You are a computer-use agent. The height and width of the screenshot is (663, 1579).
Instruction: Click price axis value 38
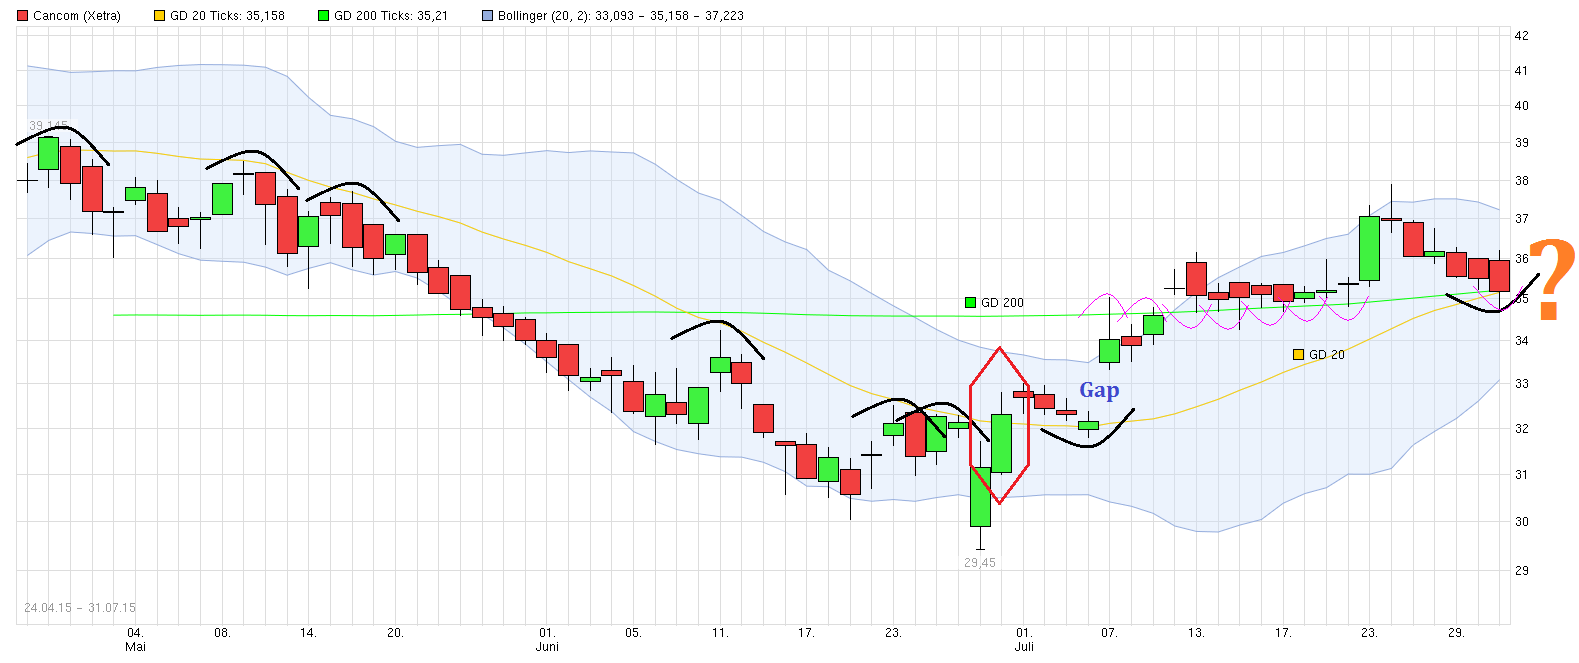point(1521,181)
